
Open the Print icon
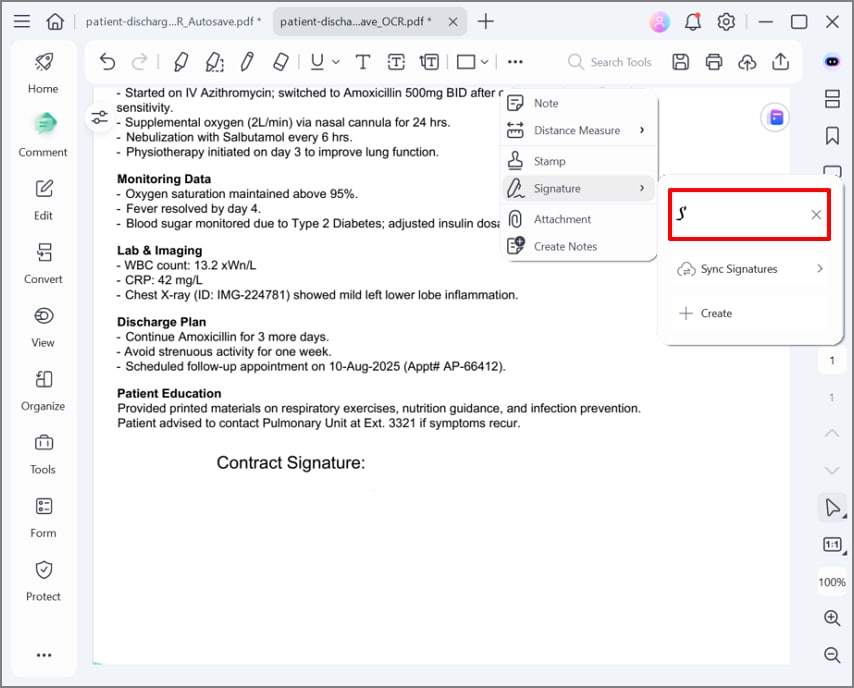click(713, 62)
